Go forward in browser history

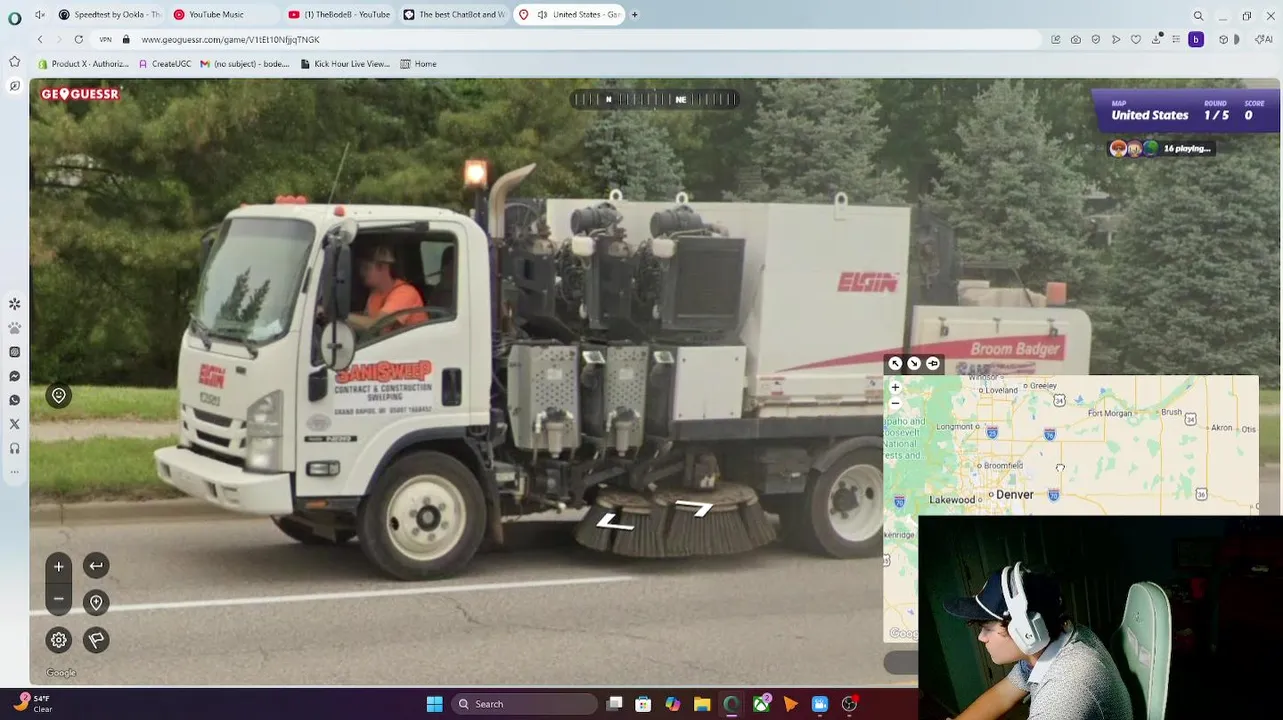click(x=59, y=39)
